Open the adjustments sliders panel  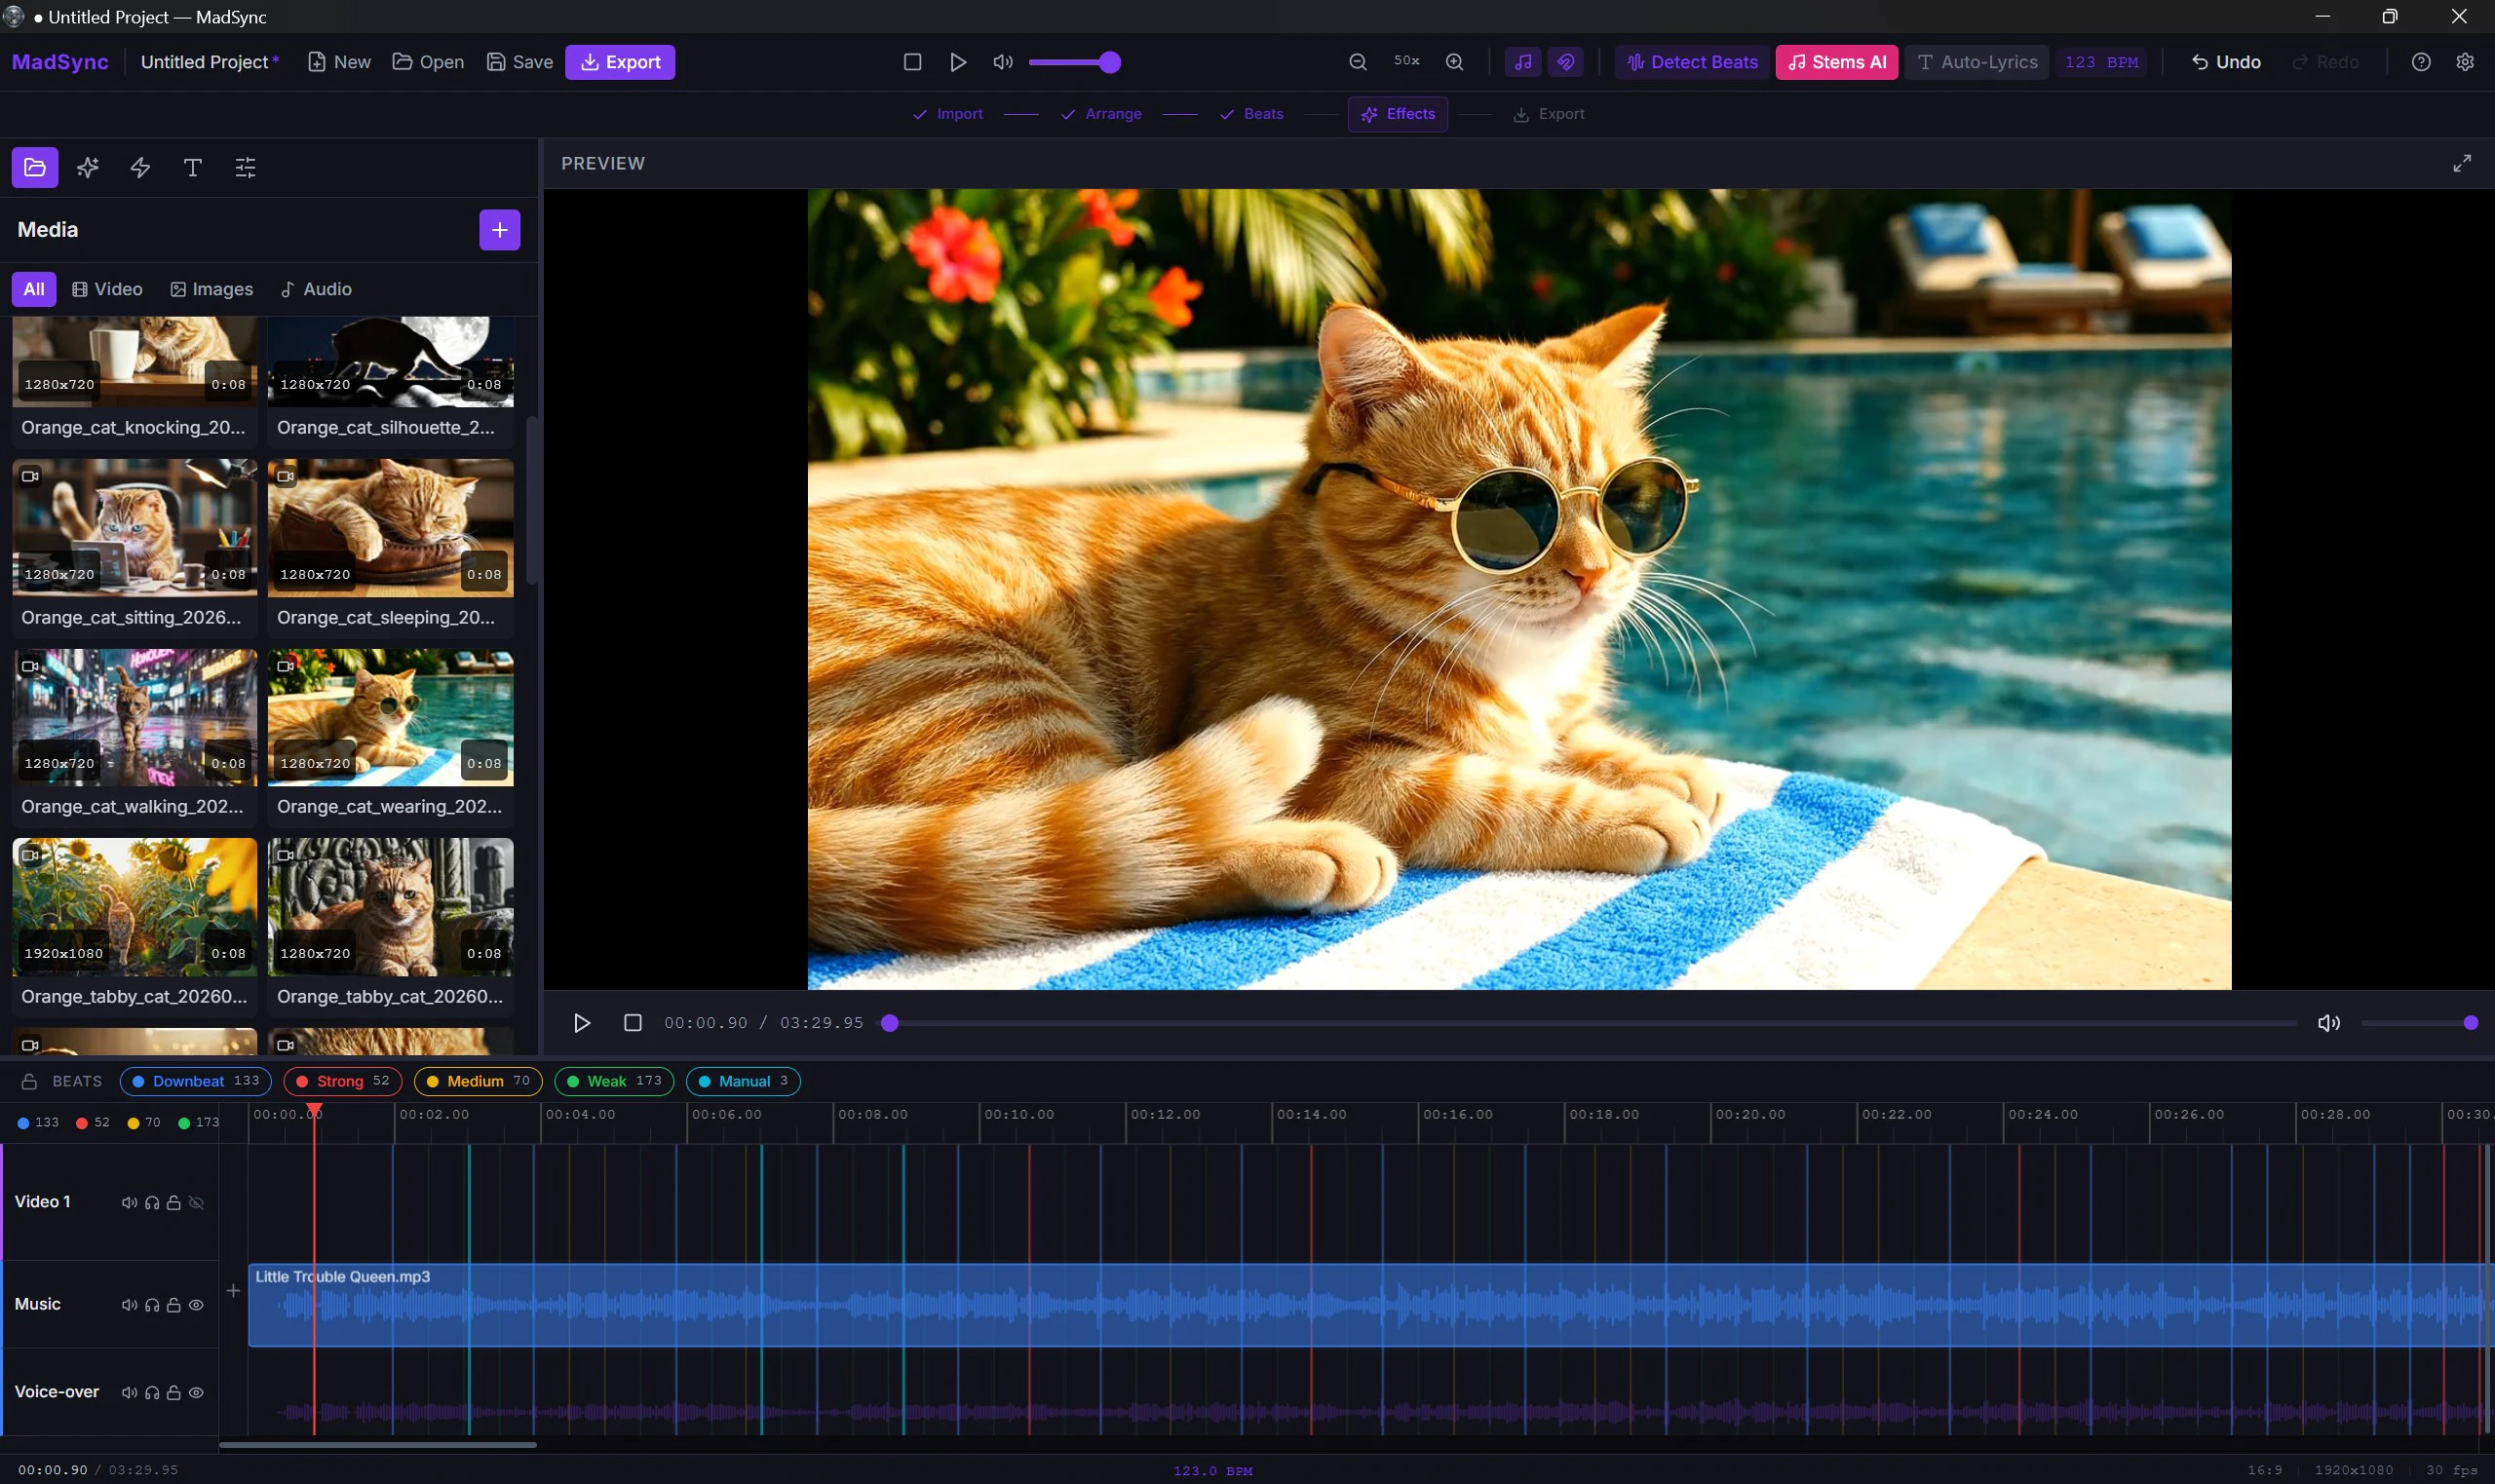click(244, 167)
